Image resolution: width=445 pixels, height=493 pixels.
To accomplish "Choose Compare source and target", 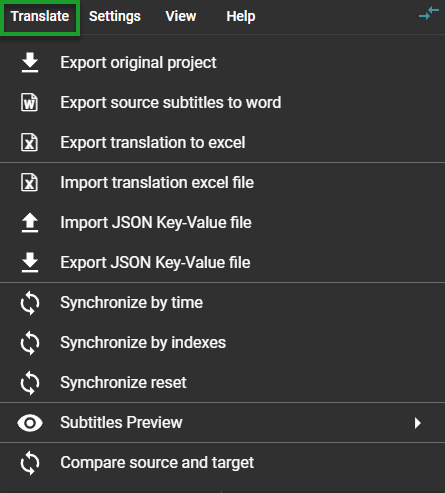I will pos(222,463).
